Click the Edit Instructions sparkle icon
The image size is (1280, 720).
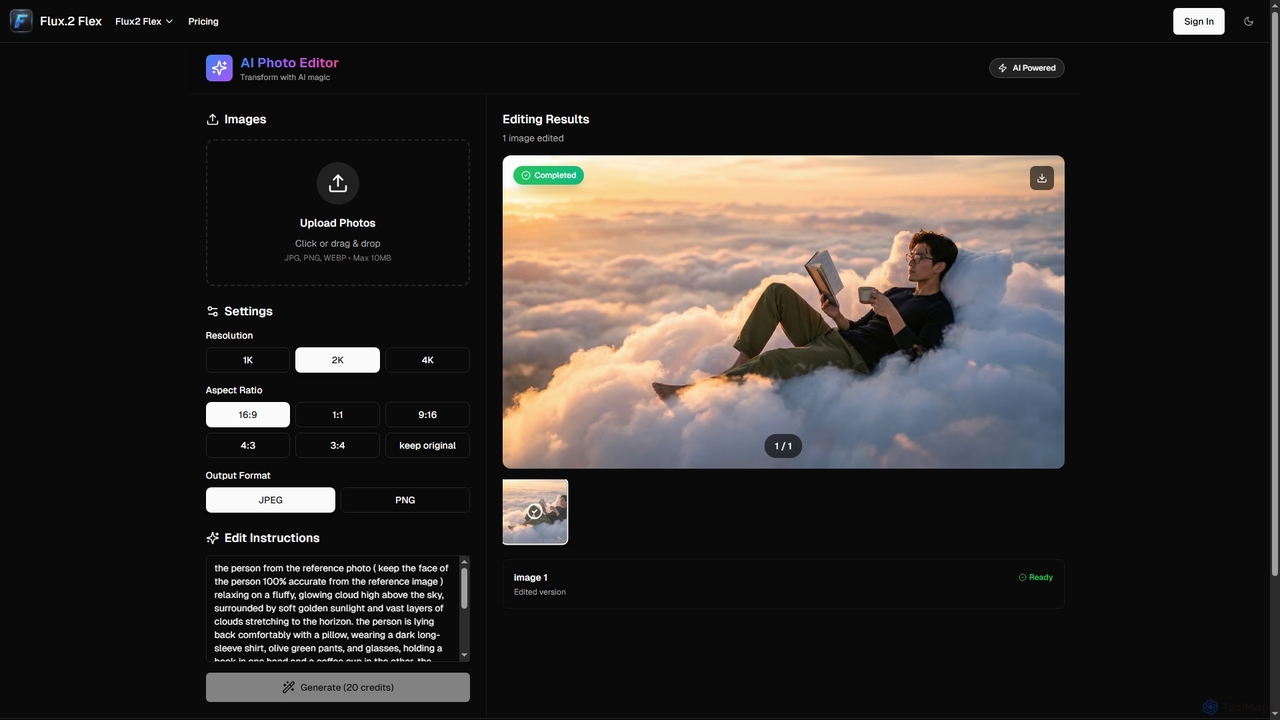click(212, 538)
